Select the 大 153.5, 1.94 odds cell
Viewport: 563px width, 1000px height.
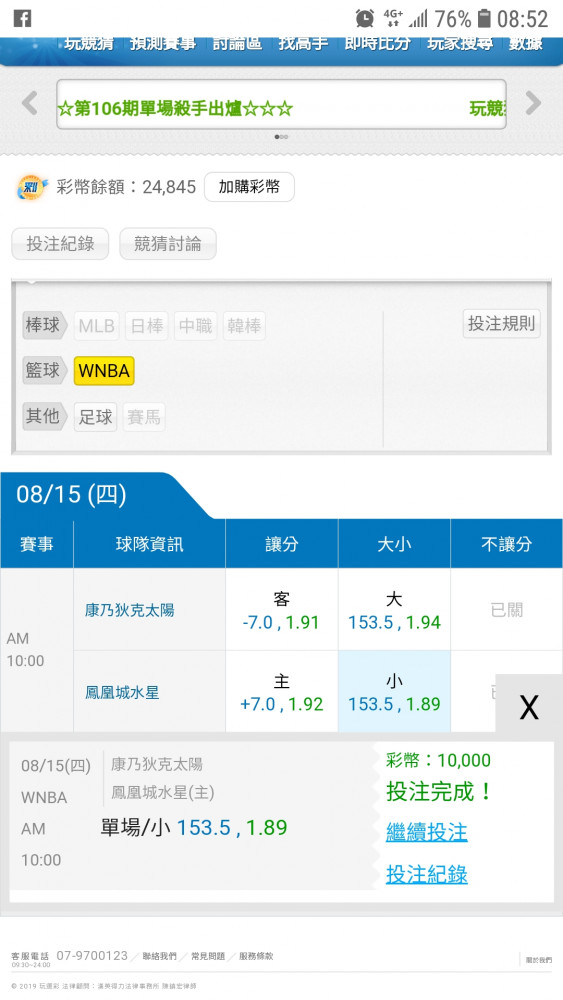[394, 610]
